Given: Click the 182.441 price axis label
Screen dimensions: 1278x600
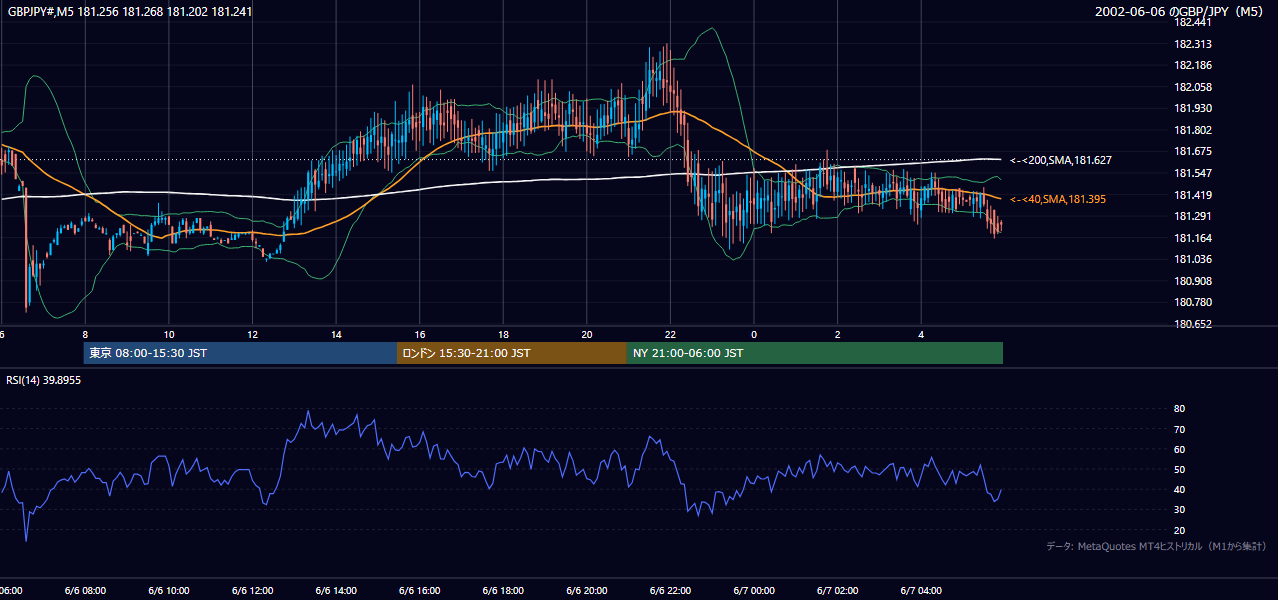Looking at the screenshot, I should coord(1192,22).
